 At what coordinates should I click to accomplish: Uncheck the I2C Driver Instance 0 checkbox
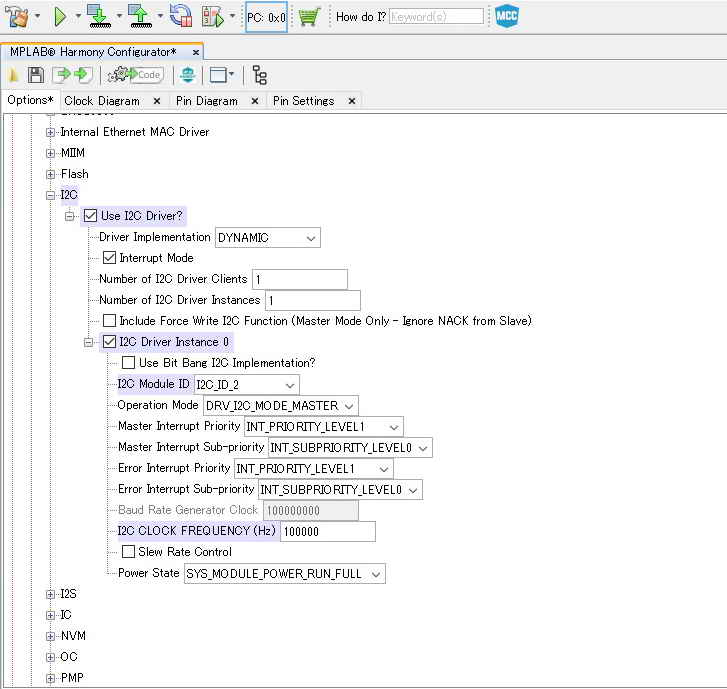click(109, 342)
